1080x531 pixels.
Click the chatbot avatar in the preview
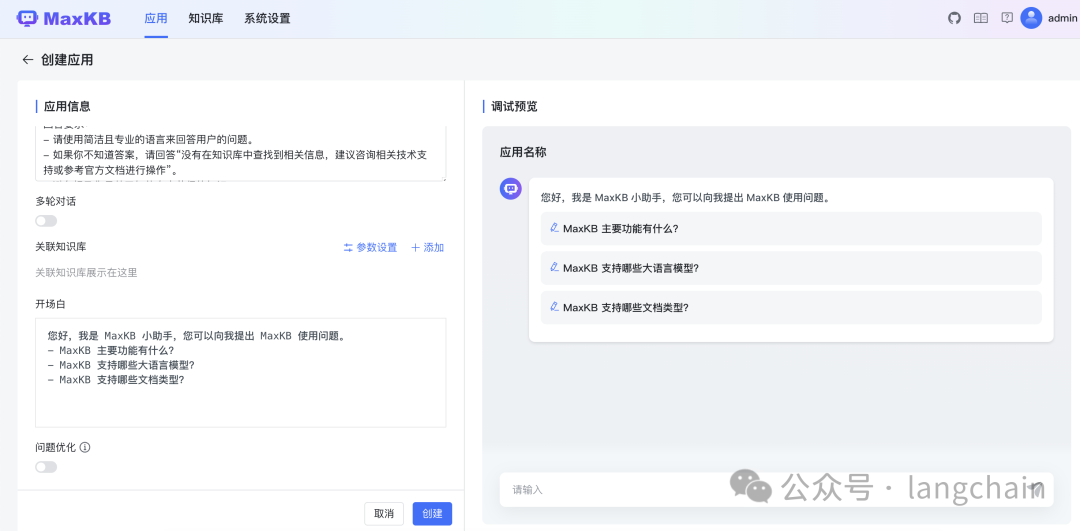pos(510,189)
